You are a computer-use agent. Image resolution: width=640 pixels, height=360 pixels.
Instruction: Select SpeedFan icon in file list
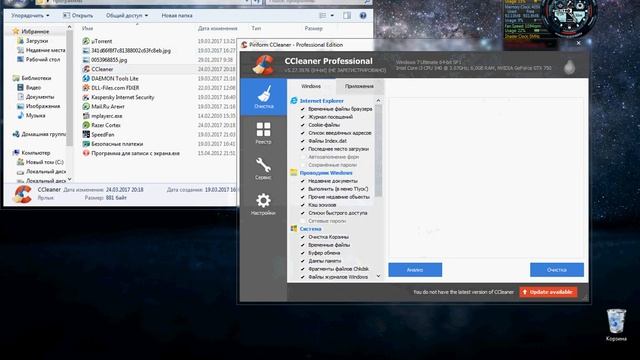pyautogui.click(x=86, y=134)
